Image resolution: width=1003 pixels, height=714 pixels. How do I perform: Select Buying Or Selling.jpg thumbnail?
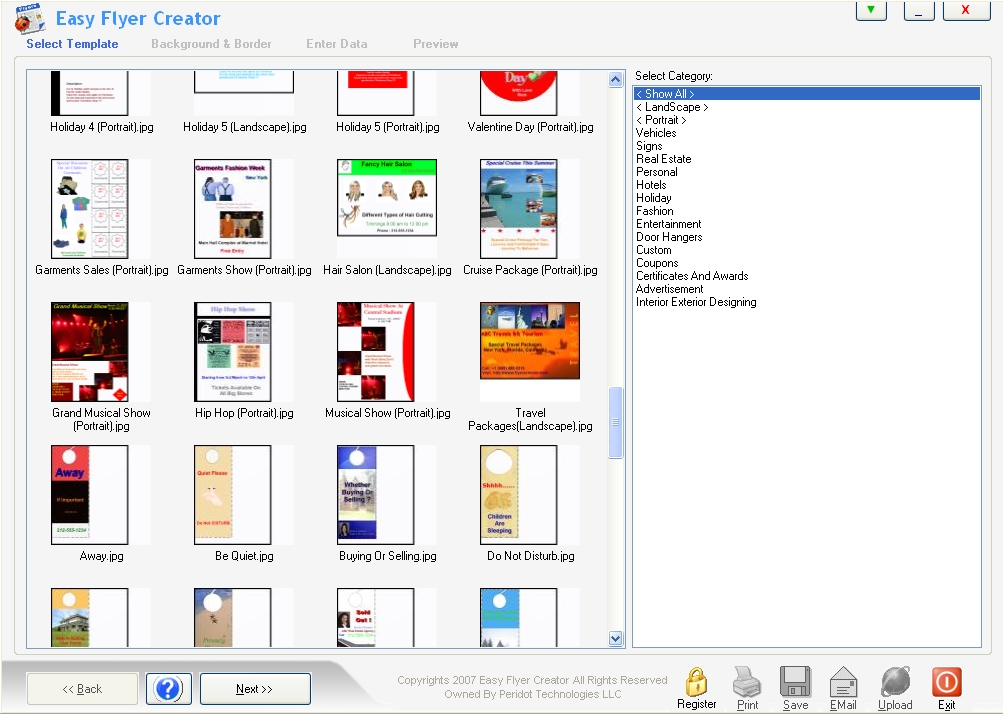pos(375,495)
